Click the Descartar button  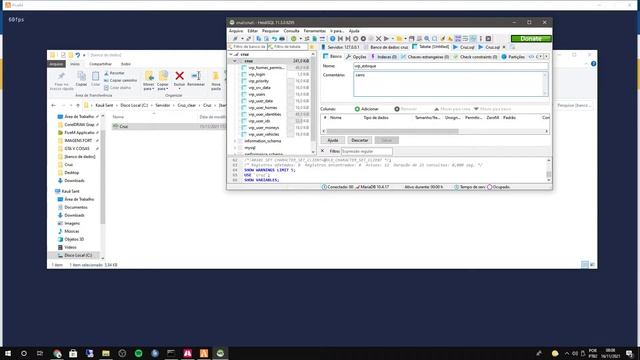click(x=360, y=140)
